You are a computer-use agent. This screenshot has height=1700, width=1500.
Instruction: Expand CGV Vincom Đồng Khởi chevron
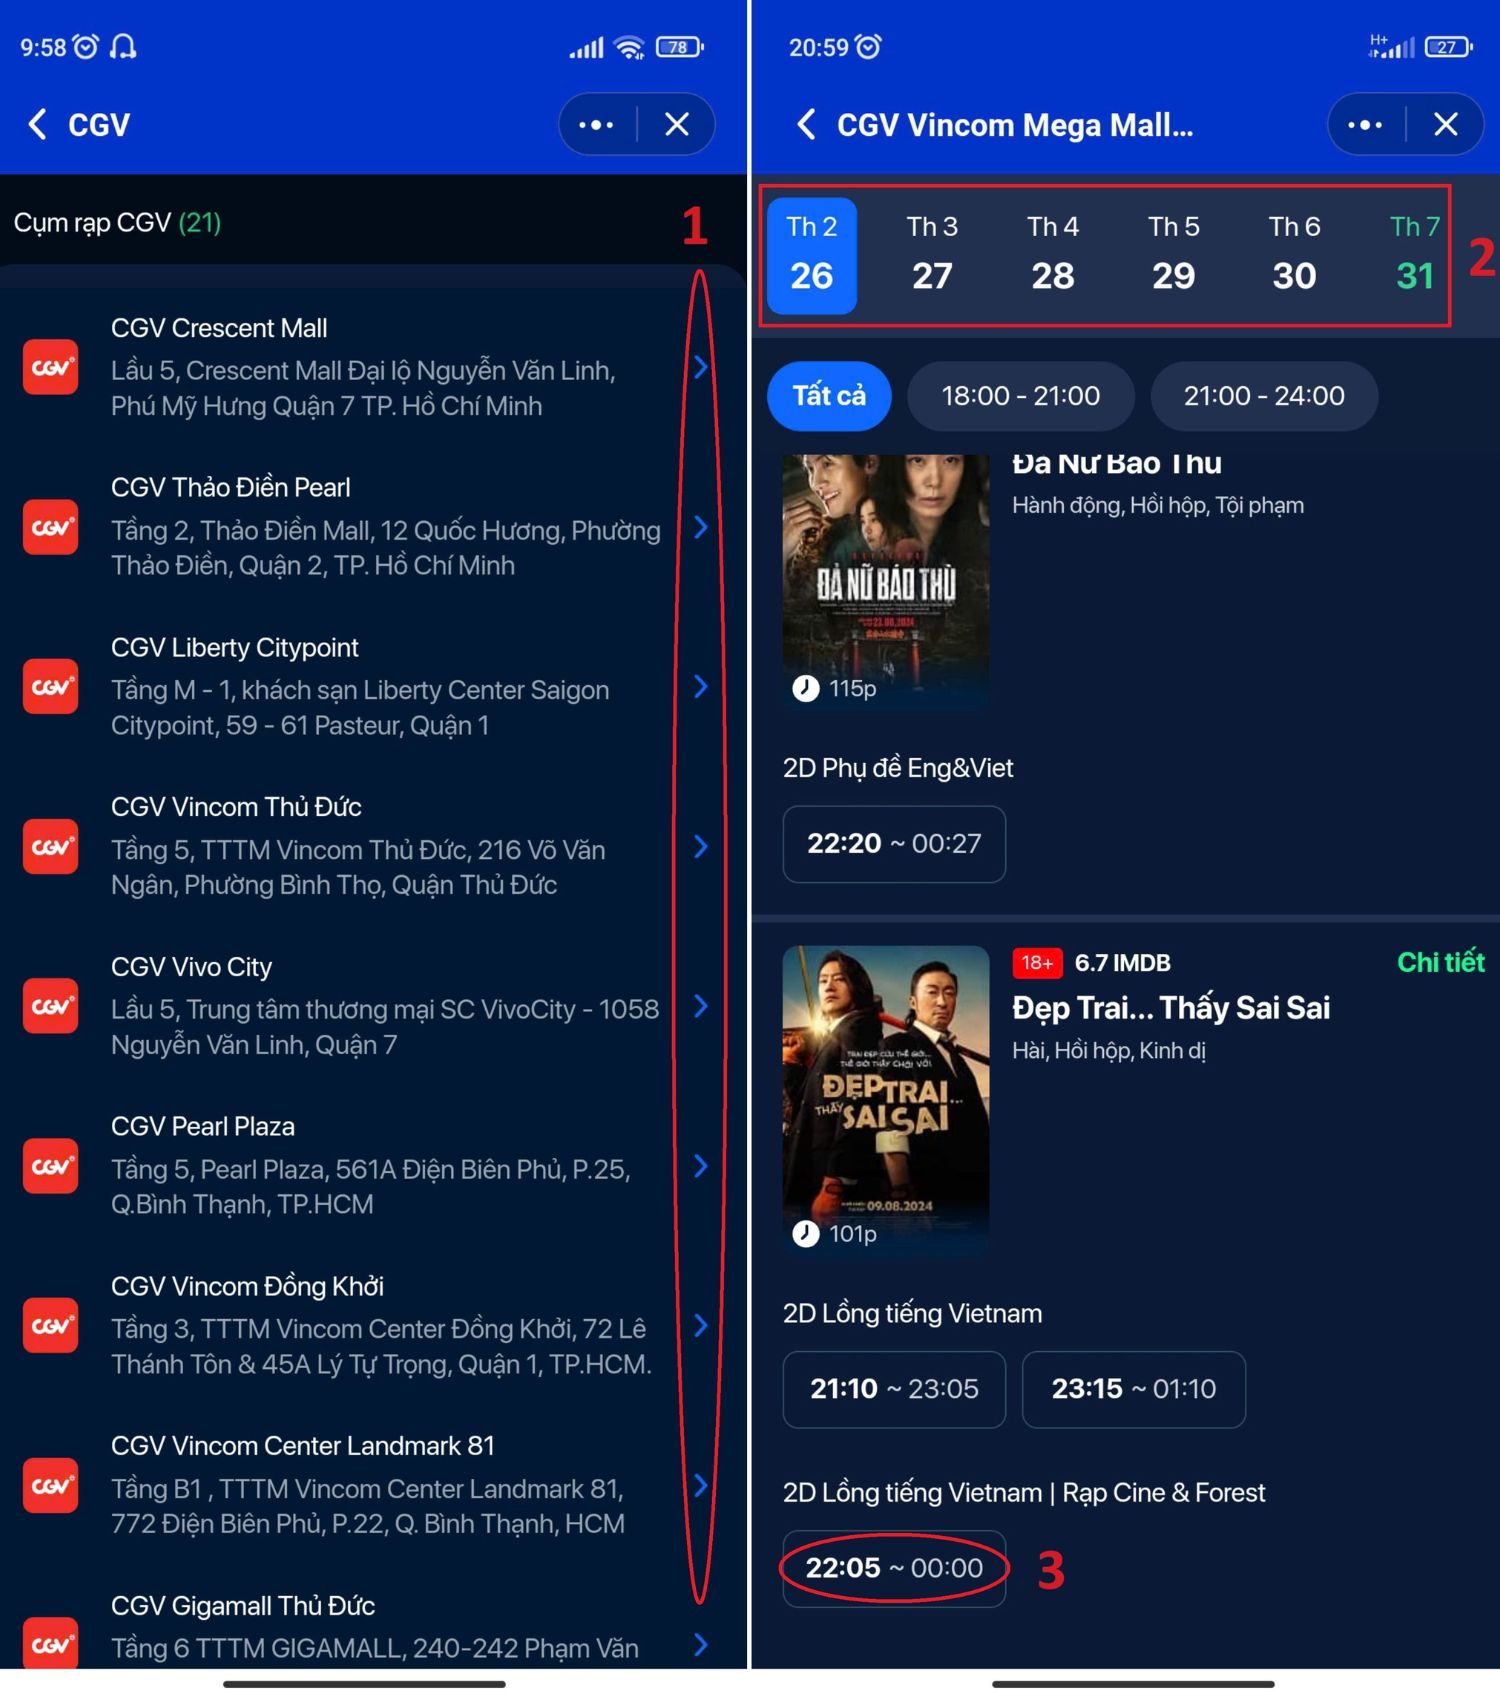[701, 1326]
